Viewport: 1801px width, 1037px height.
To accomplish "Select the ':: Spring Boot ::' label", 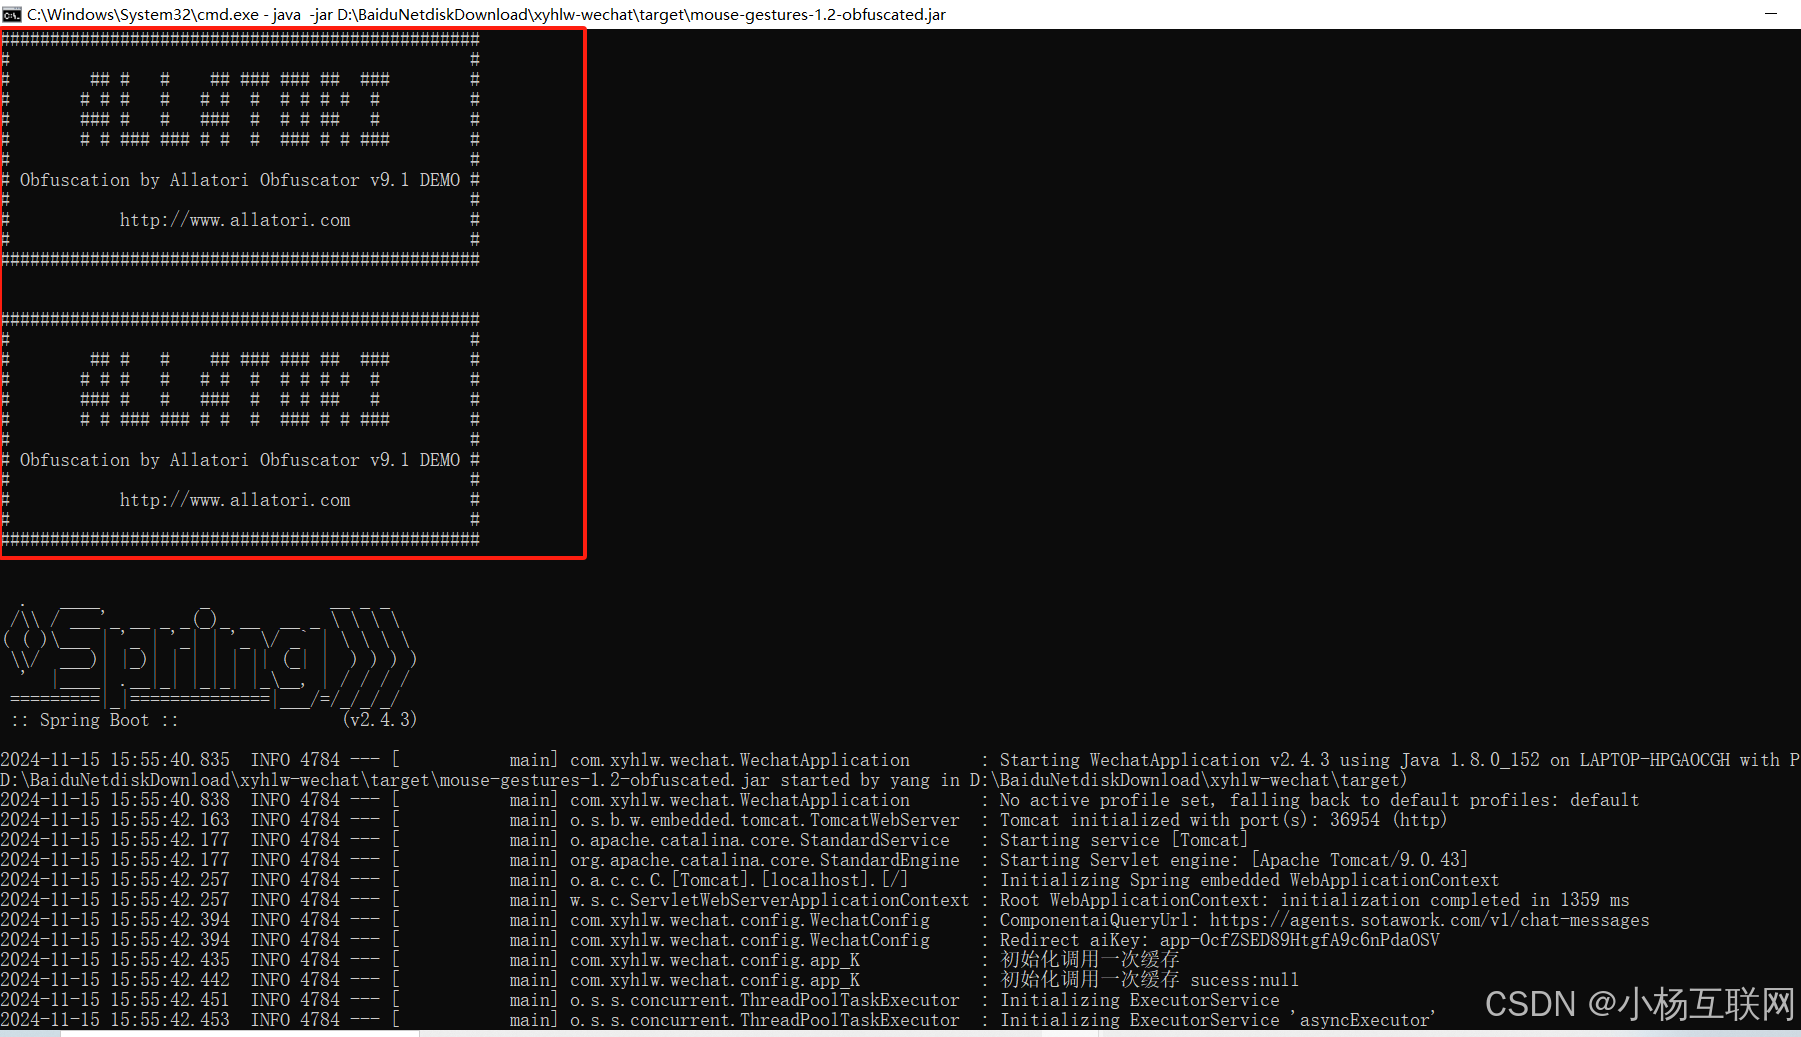I will [94, 720].
